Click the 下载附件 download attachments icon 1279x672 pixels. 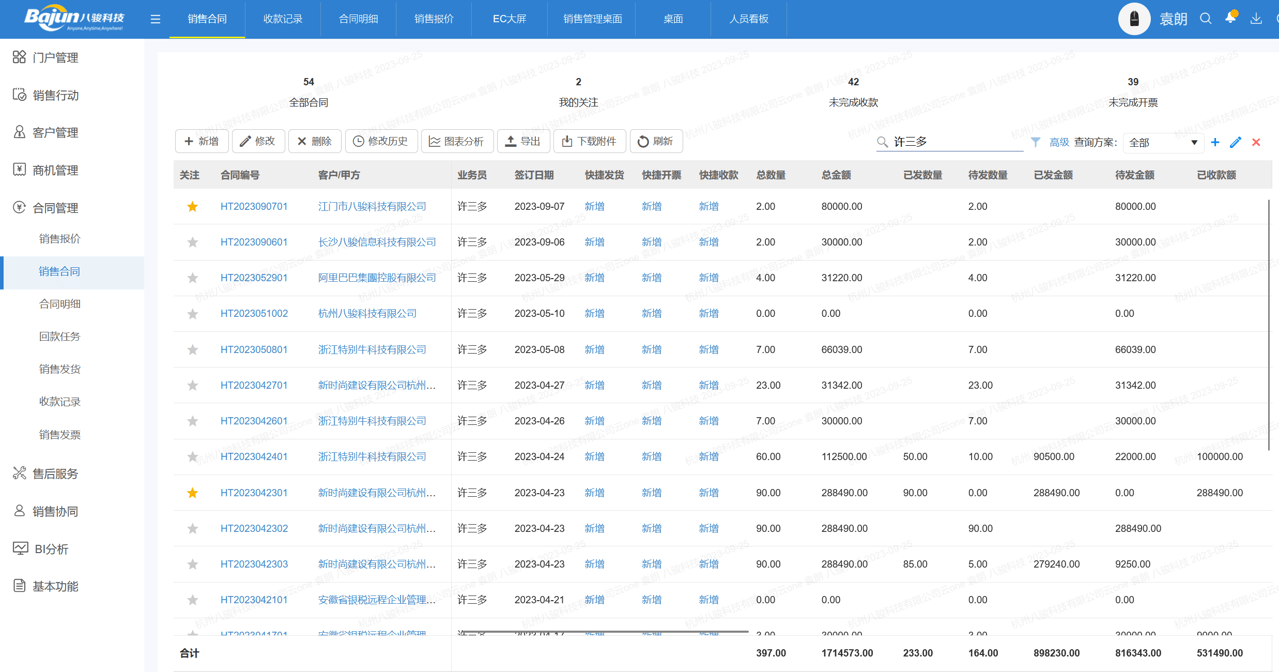(x=589, y=141)
